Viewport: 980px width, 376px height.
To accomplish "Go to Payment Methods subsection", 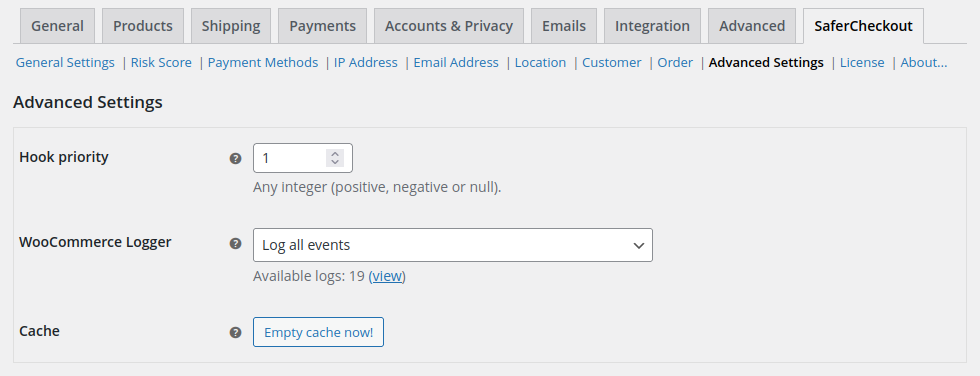I will coord(262,62).
